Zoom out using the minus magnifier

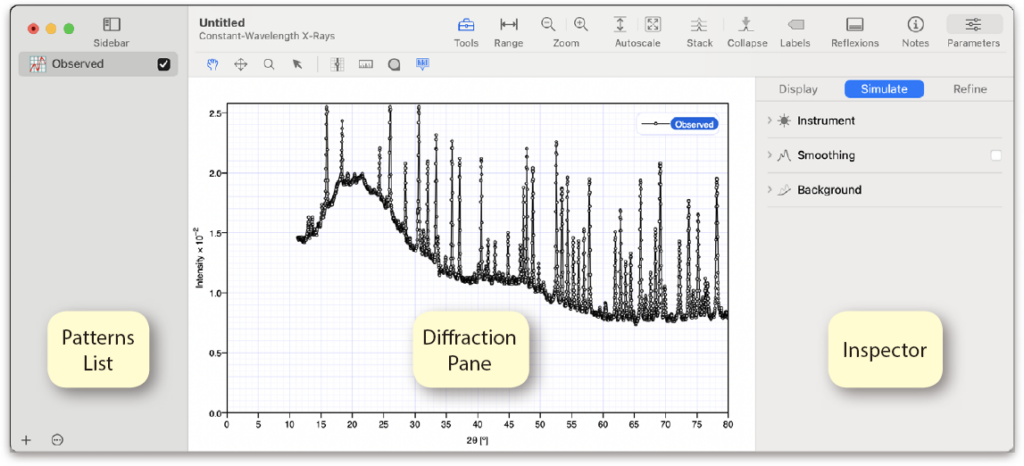(x=548, y=25)
